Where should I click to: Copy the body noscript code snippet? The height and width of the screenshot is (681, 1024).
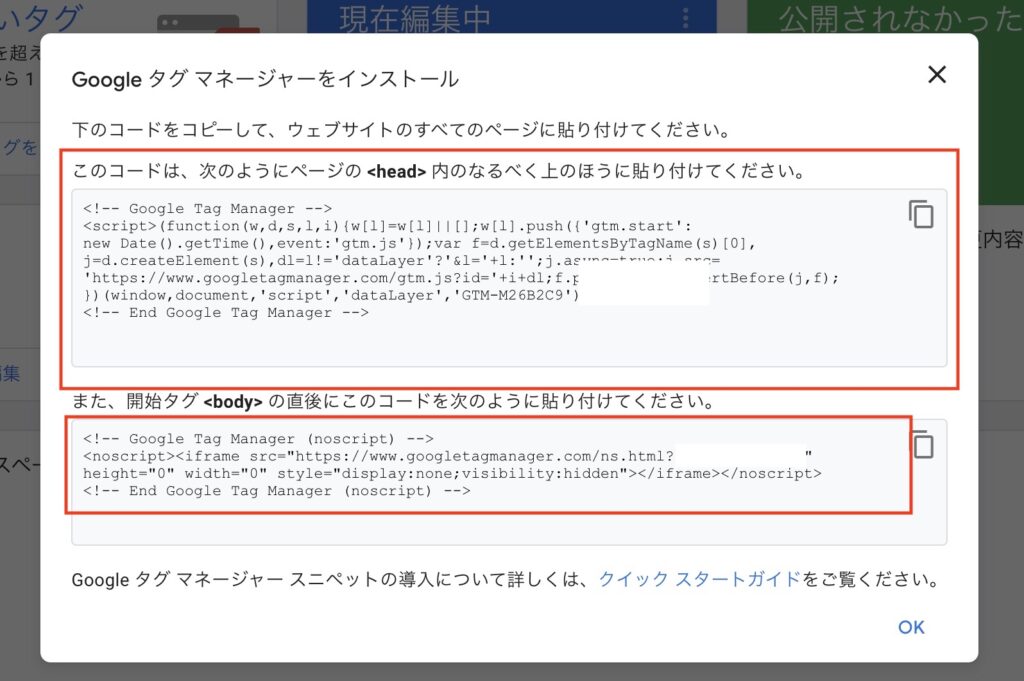click(923, 445)
